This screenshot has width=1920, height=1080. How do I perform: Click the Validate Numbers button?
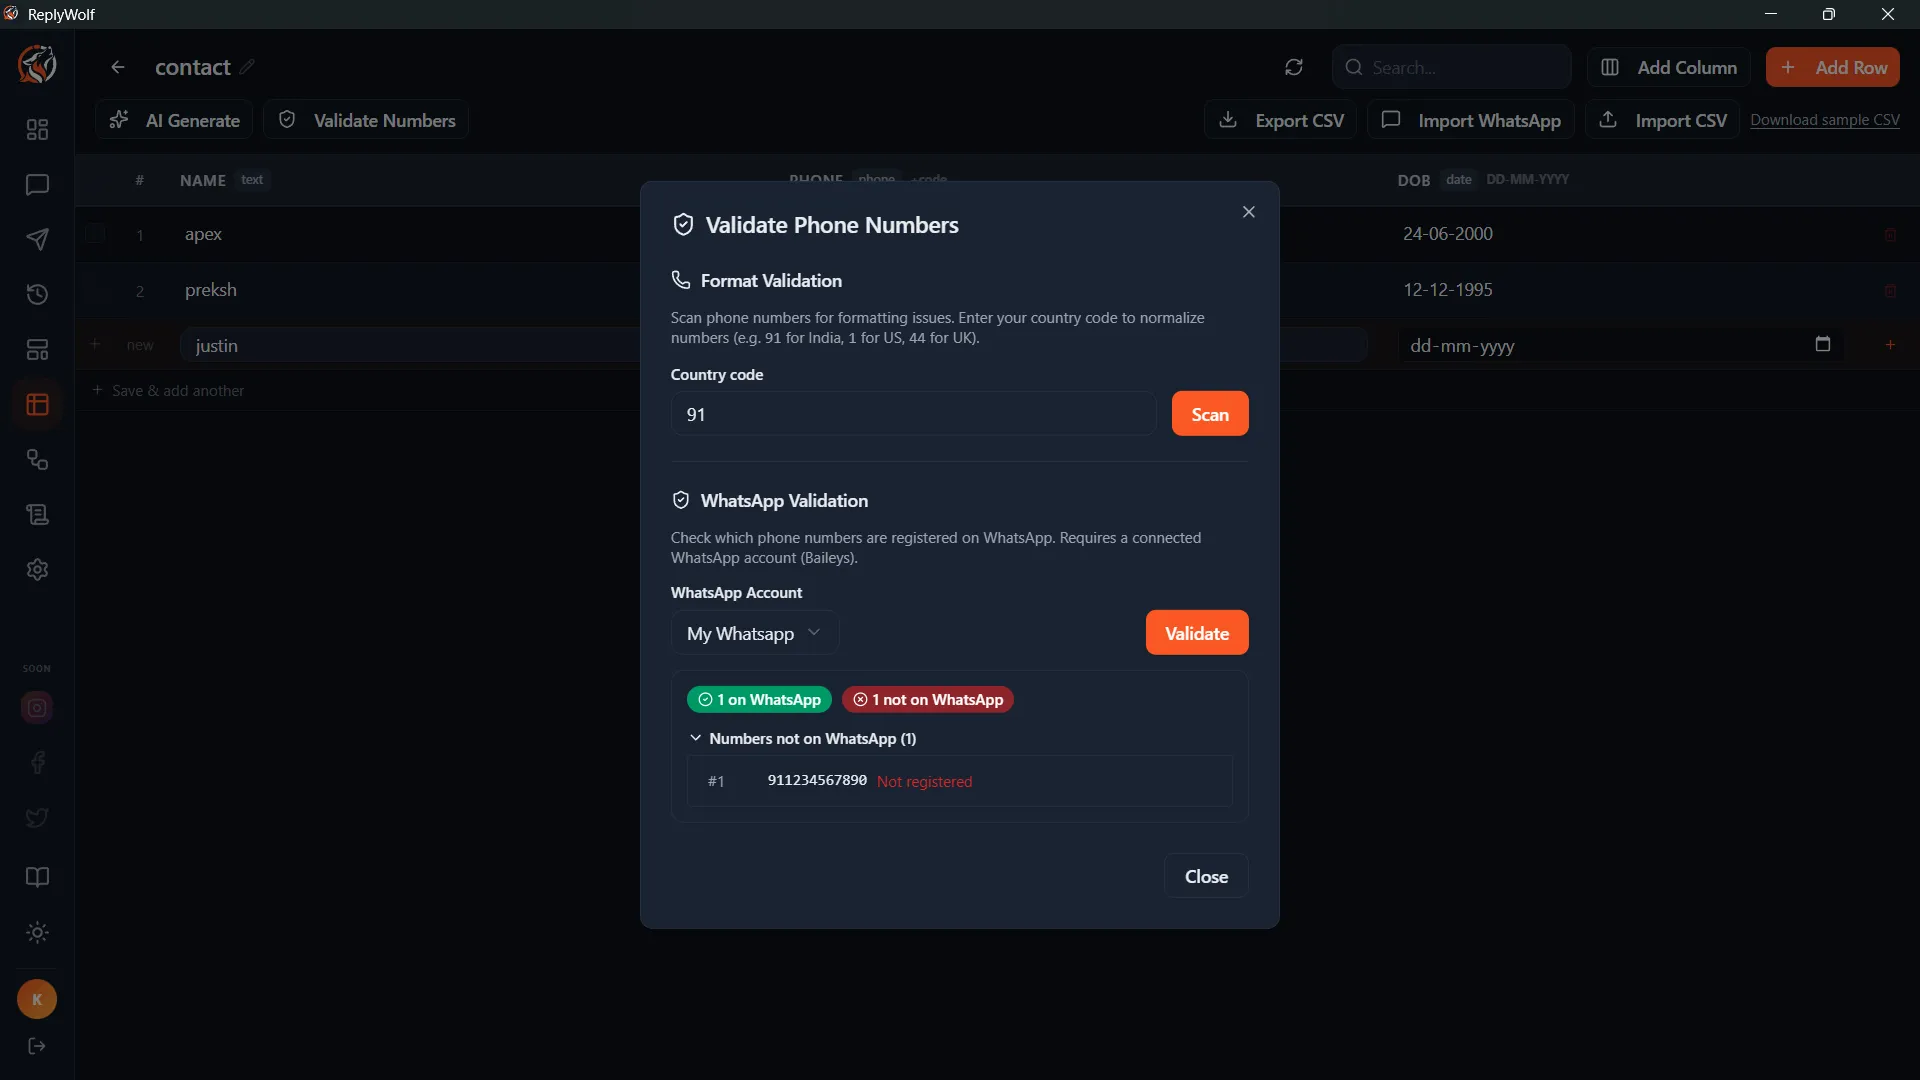(x=366, y=120)
